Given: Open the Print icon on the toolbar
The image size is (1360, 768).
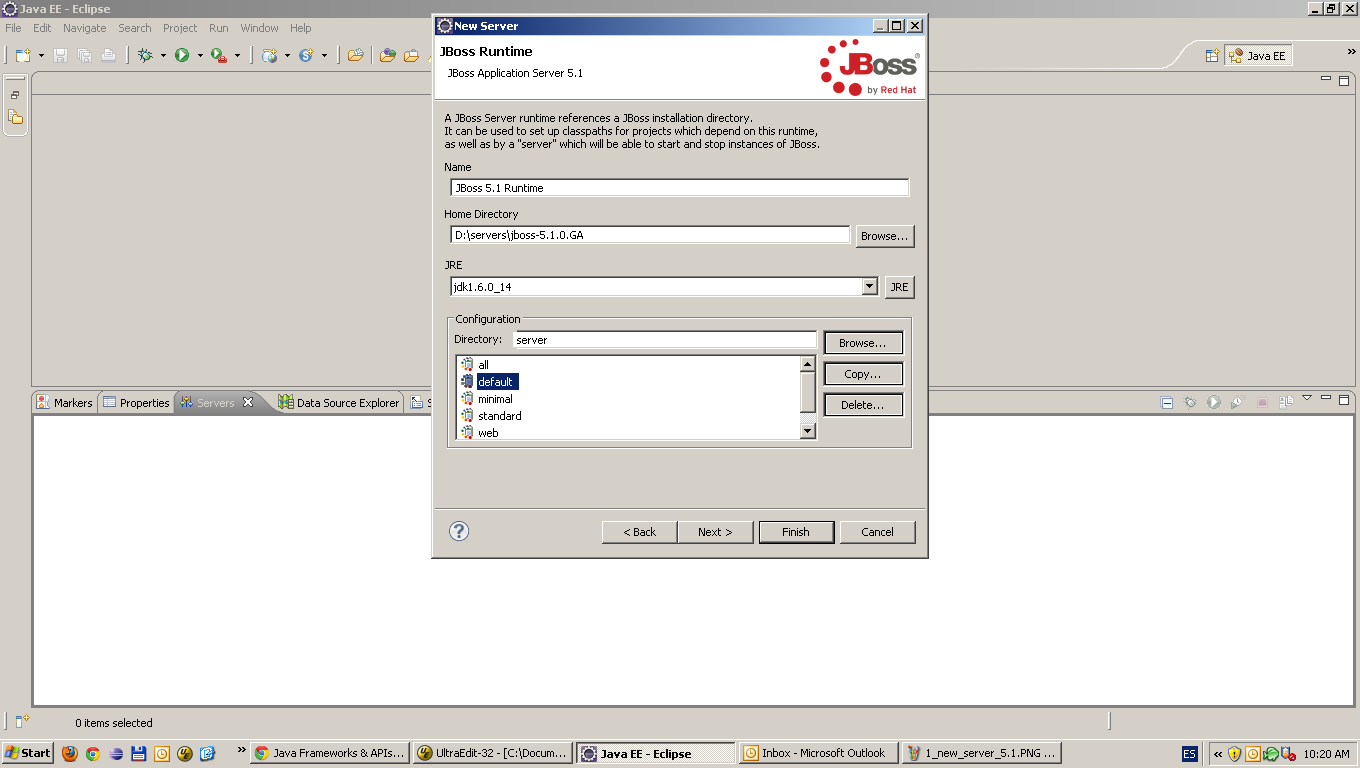Looking at the screenshot, I should tap(108, 56).
